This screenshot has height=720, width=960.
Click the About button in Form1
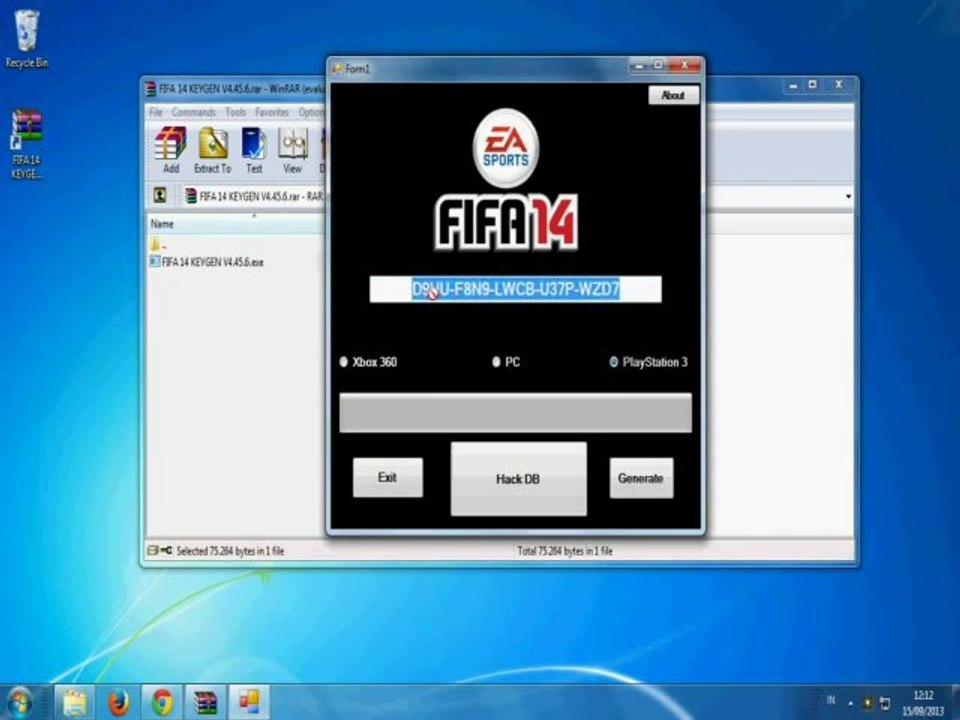pyautogui.click(x=673, y=95)
